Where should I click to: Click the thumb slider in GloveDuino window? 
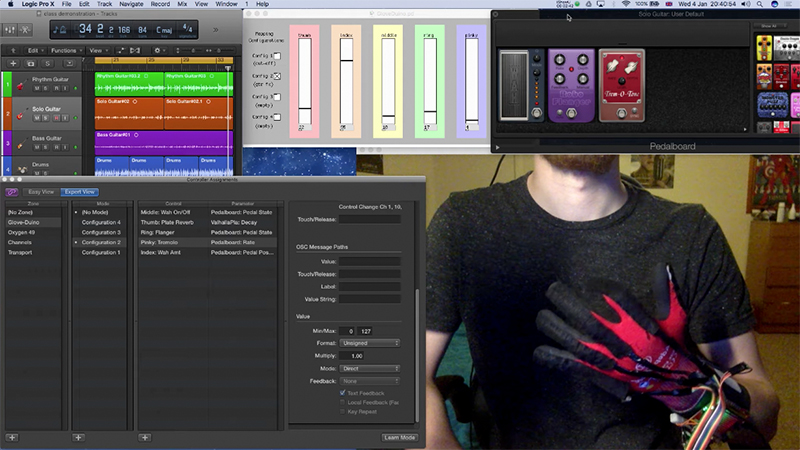[x=305, y=81]
